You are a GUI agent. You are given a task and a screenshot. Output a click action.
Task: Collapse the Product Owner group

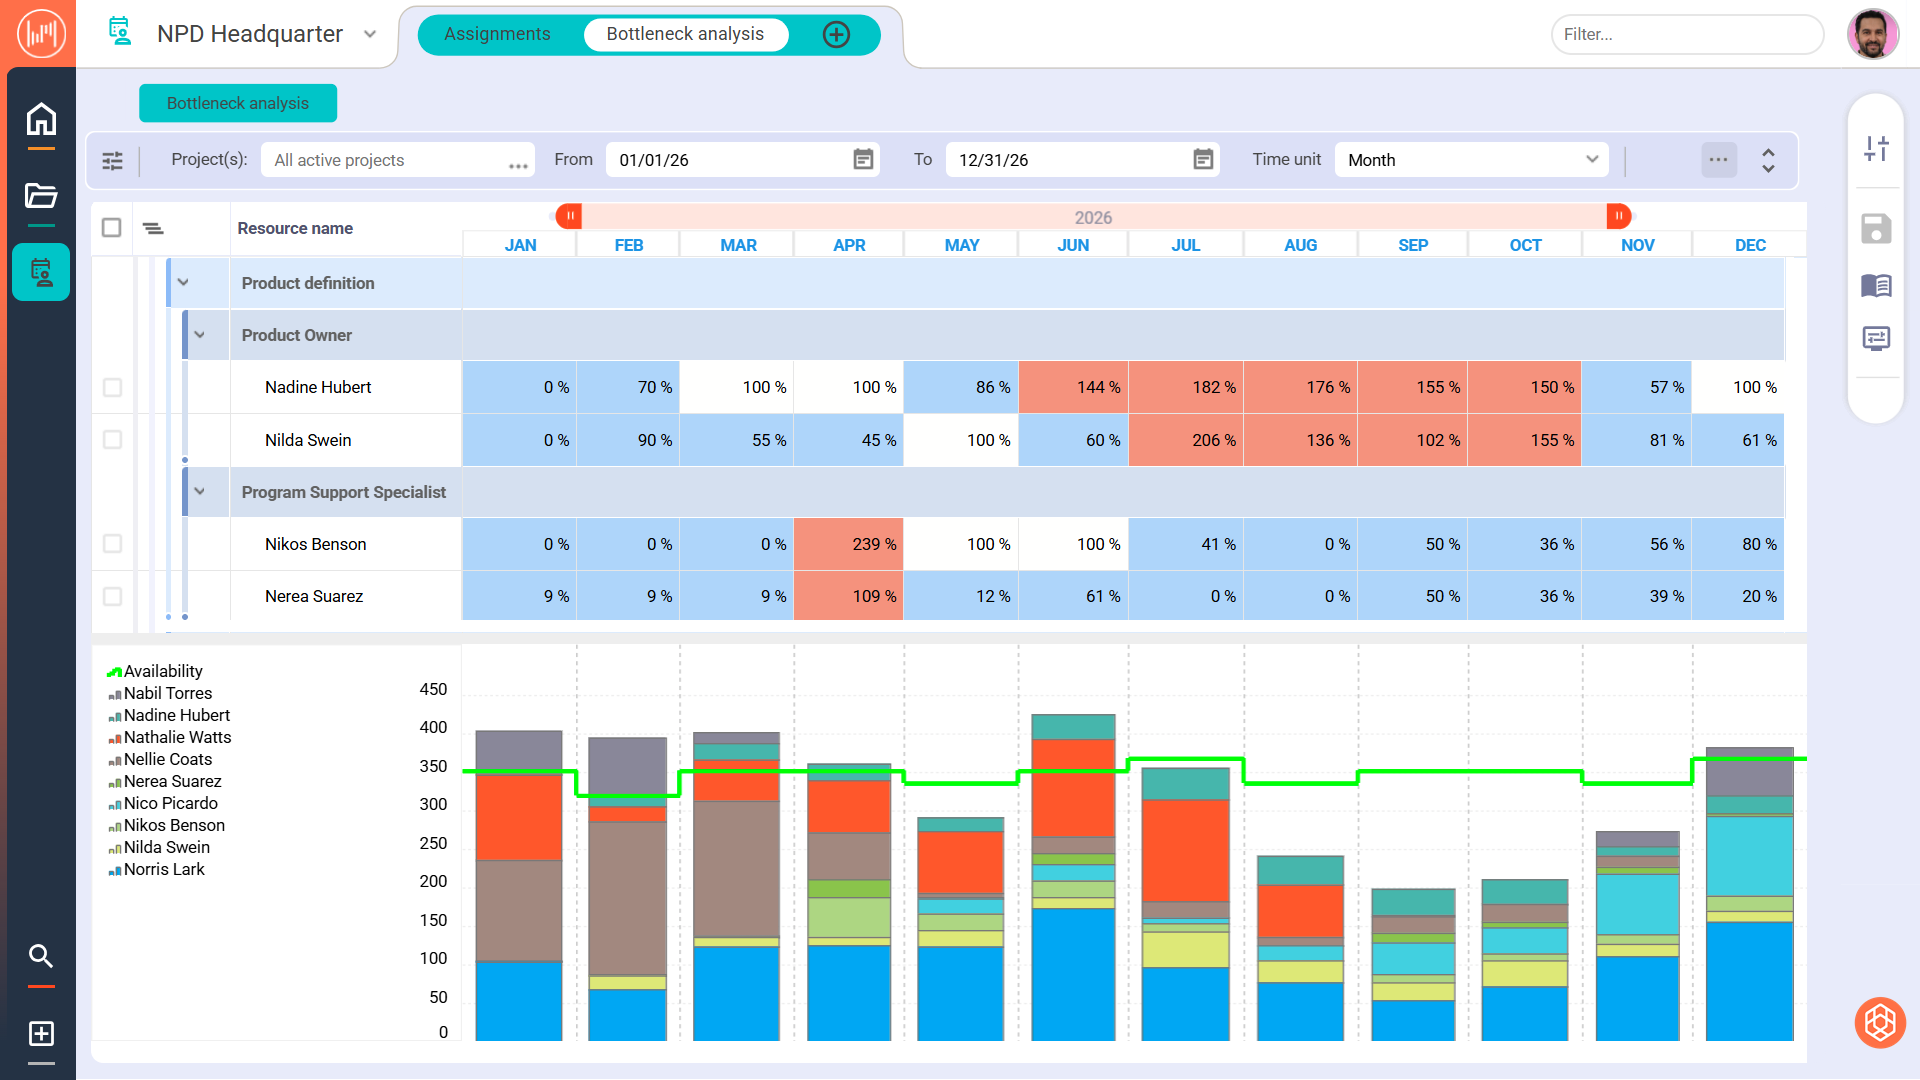coord(199,335)
